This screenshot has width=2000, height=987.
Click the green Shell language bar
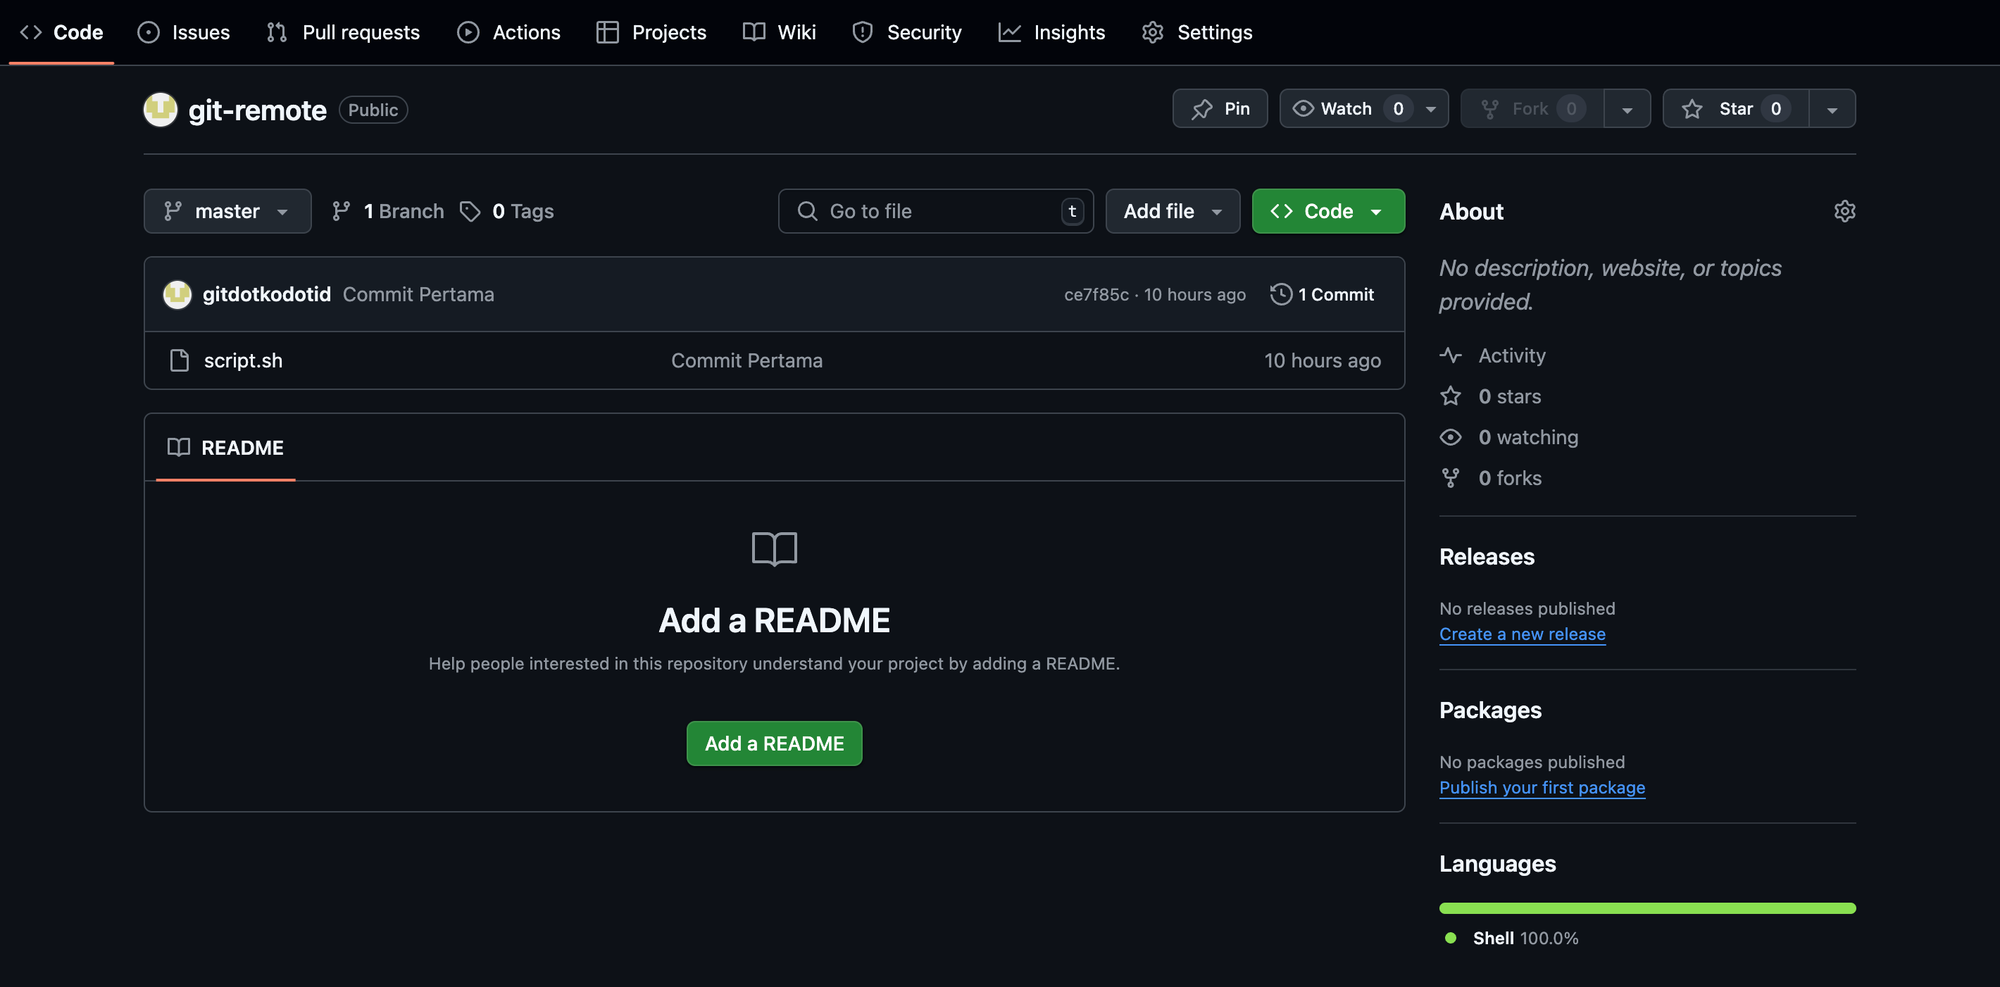pyautogui.click(x=1647, y=908)
